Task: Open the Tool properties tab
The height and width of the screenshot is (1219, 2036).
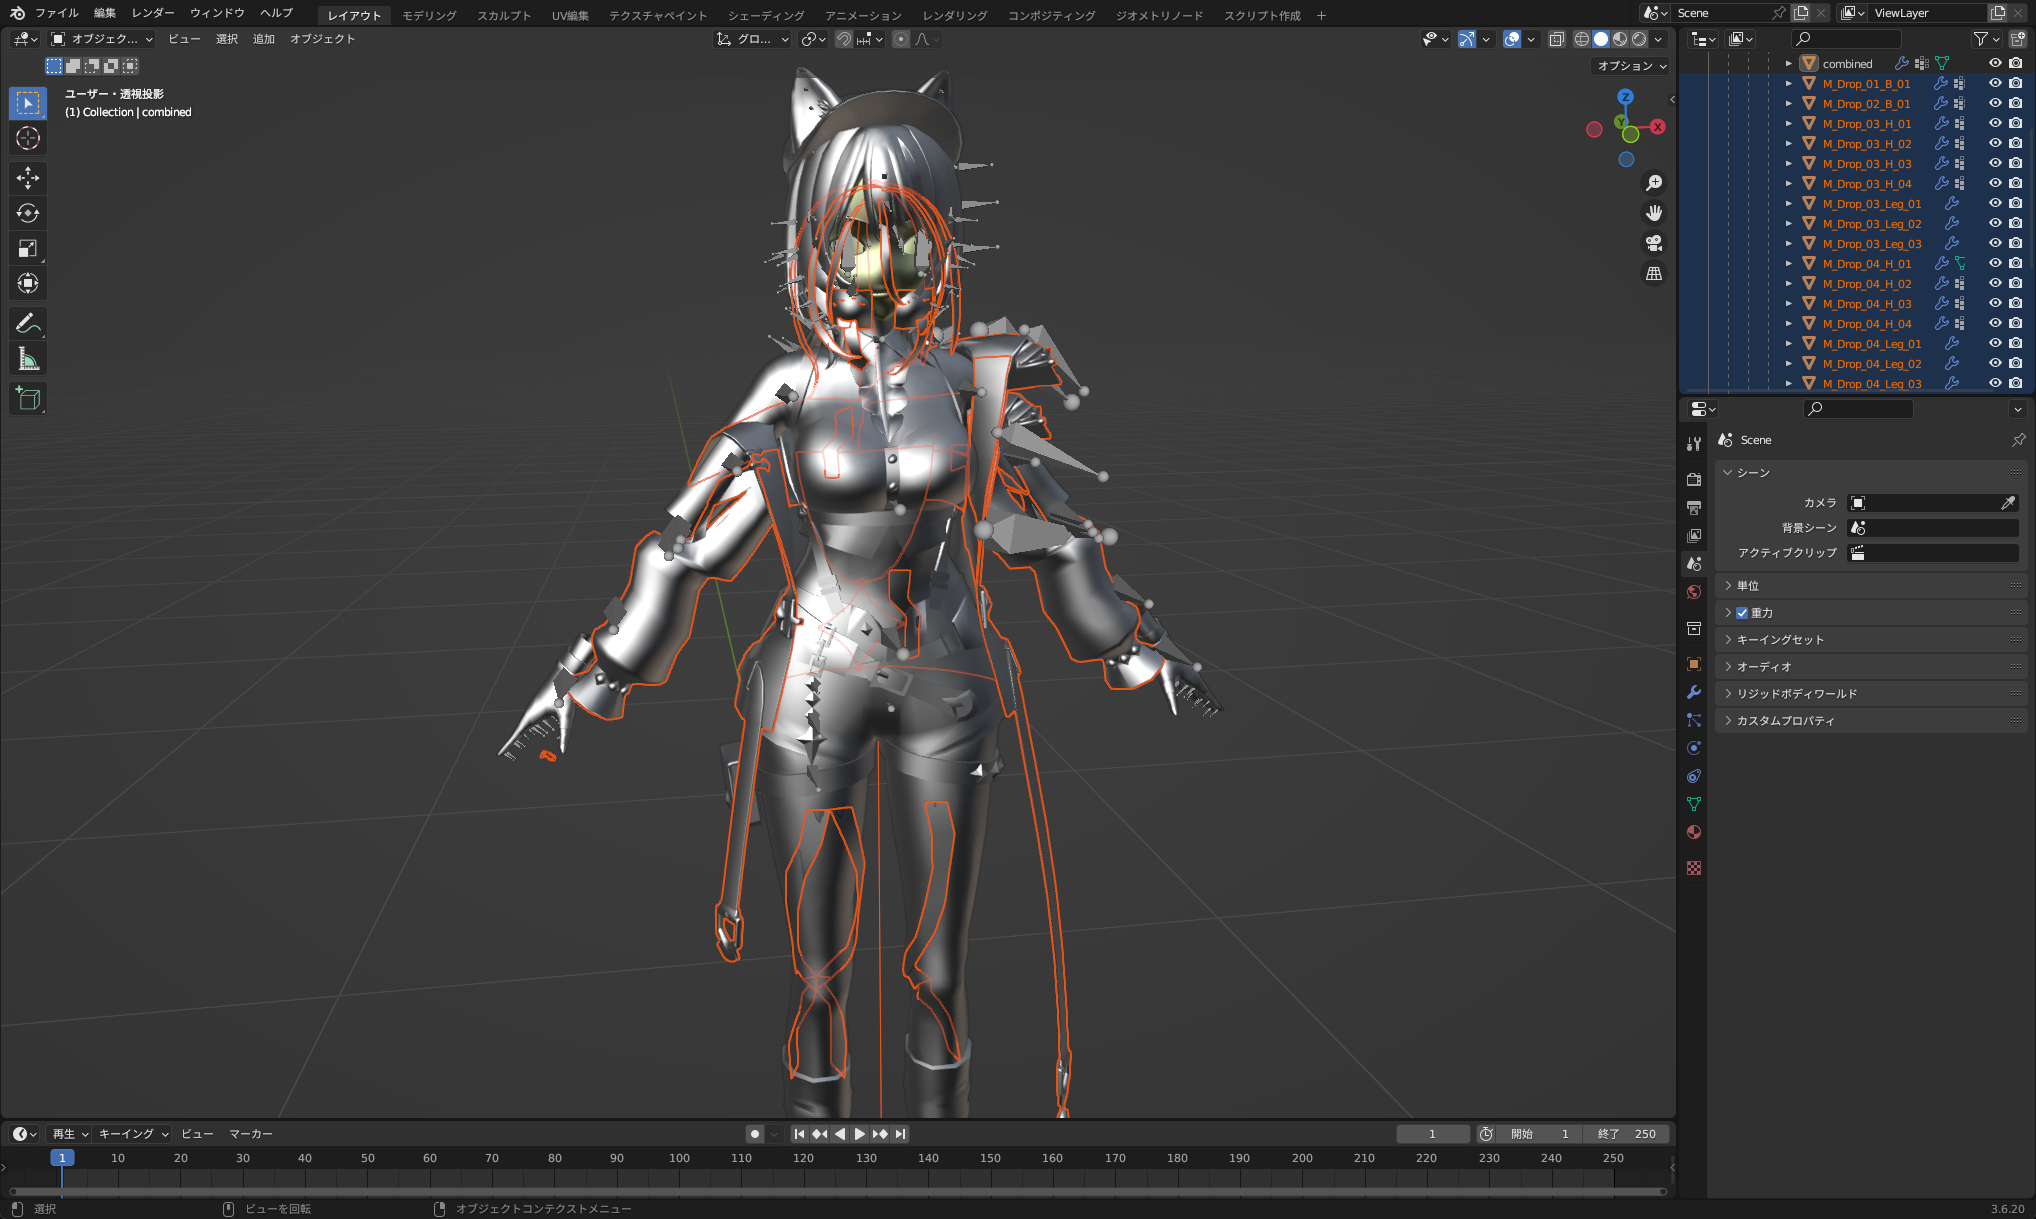Action: (1694, 444)
